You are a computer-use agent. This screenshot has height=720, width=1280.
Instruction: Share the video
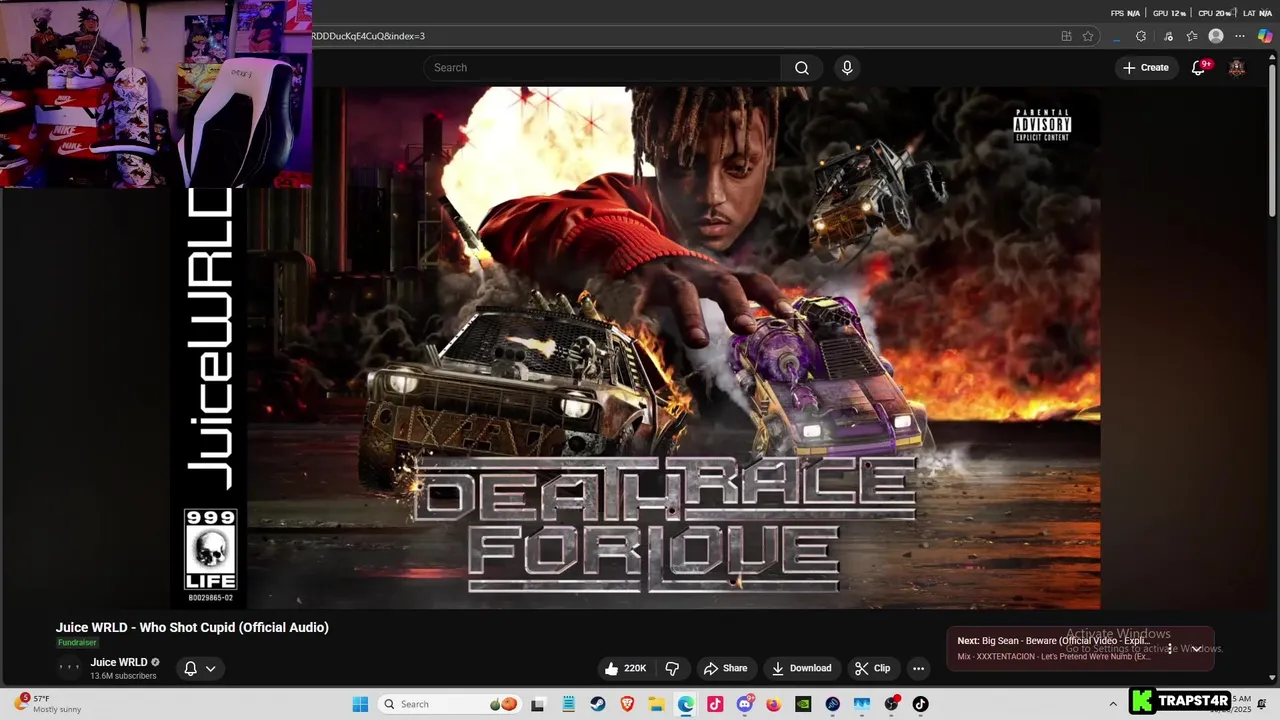[725, 668]
